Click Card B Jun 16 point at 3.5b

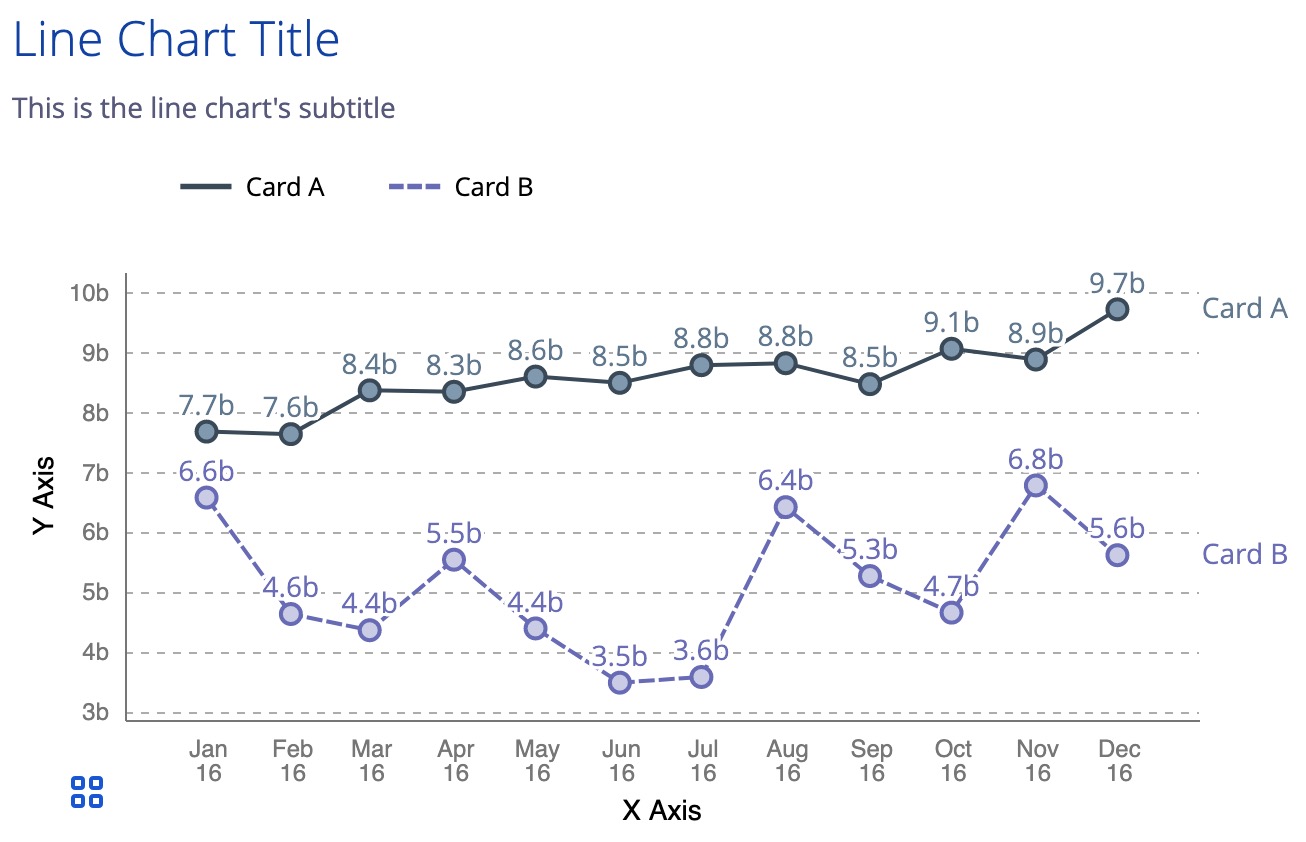coord(620,683)
